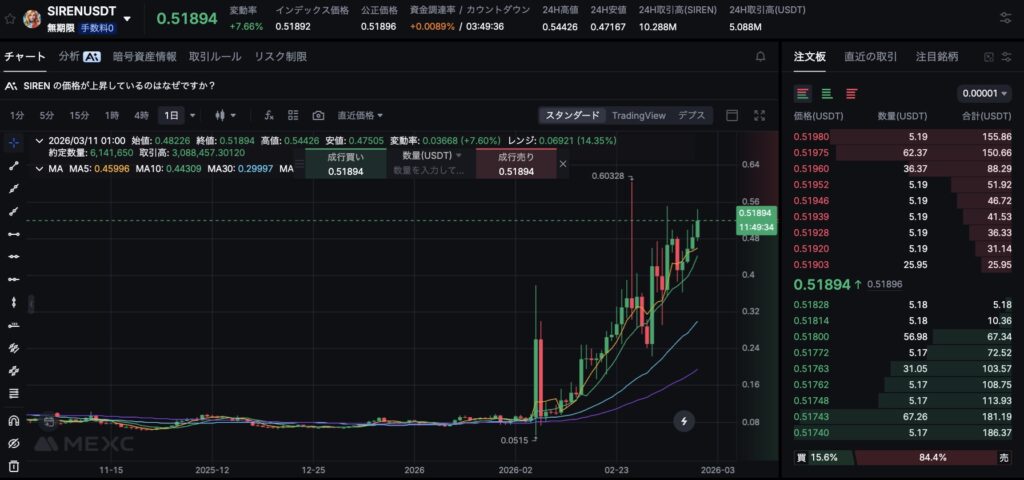Open the 0.00001 price precision dropdown
The width and height of the screenshot is (1024, 480).
[x=985, y=93]
